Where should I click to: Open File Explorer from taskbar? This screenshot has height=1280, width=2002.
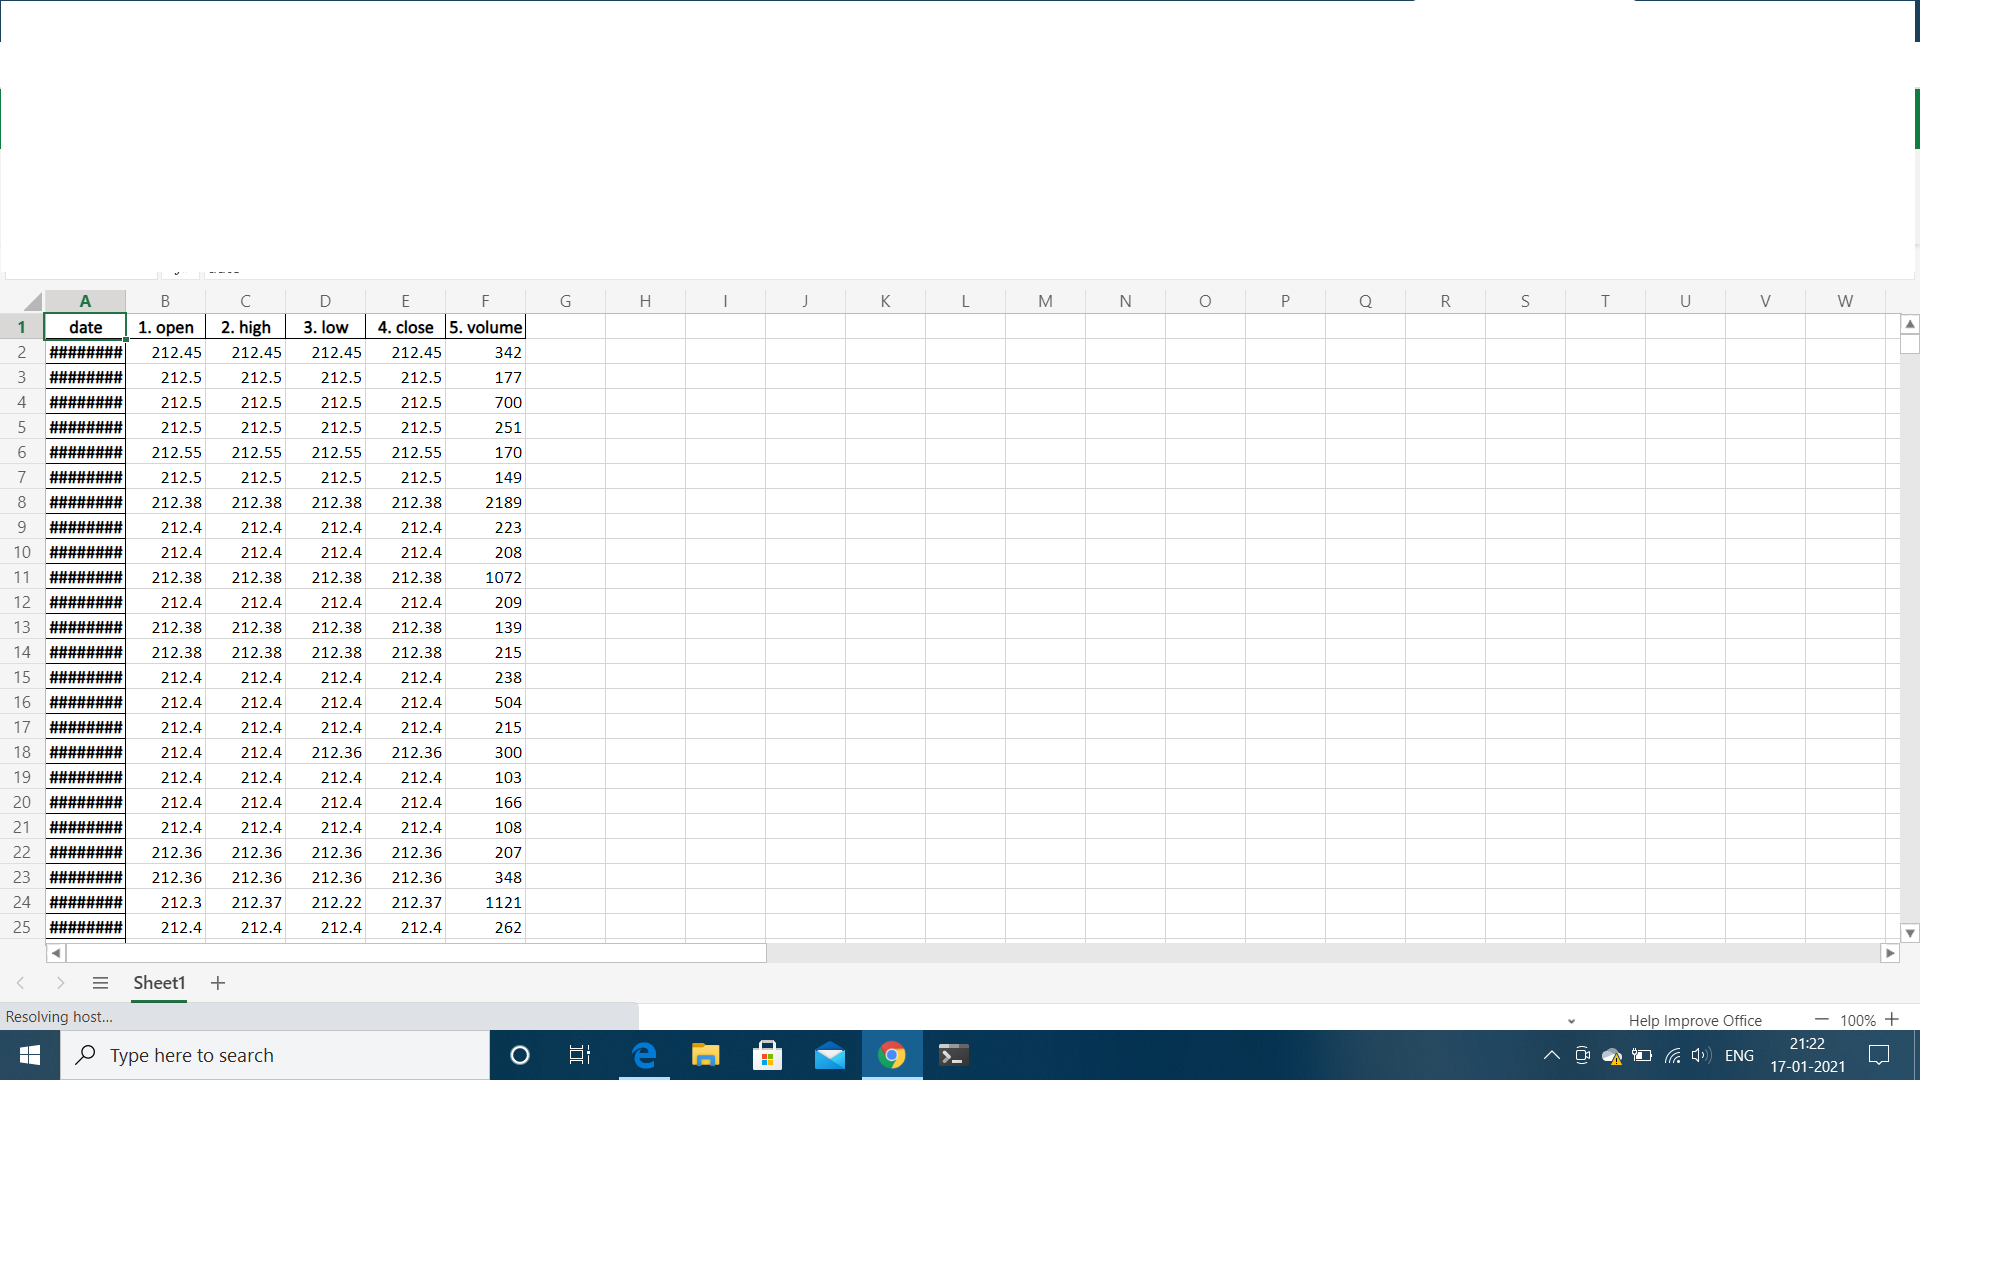click(x=706, y=1055)
